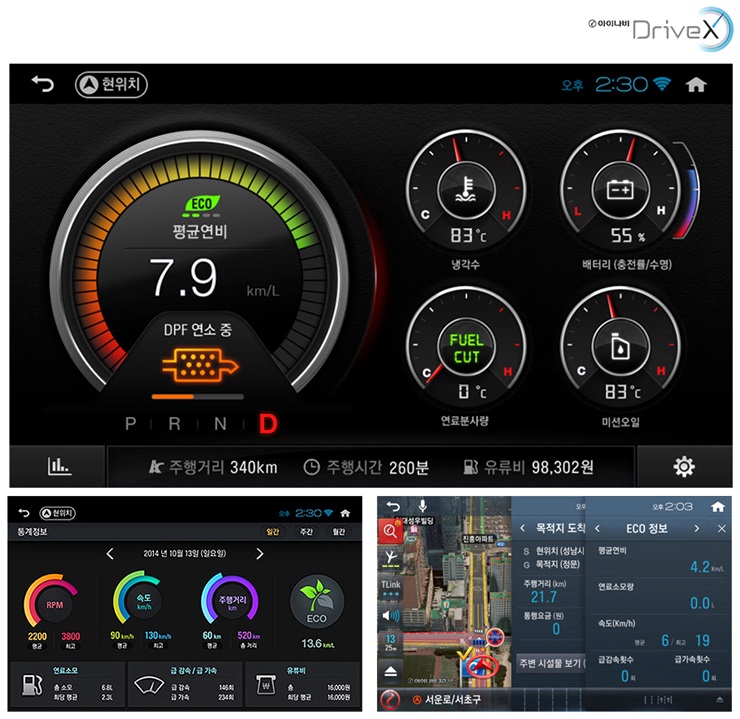Switch to the 주간 weekly tab
740x719 pixels.
click(305, 531)
